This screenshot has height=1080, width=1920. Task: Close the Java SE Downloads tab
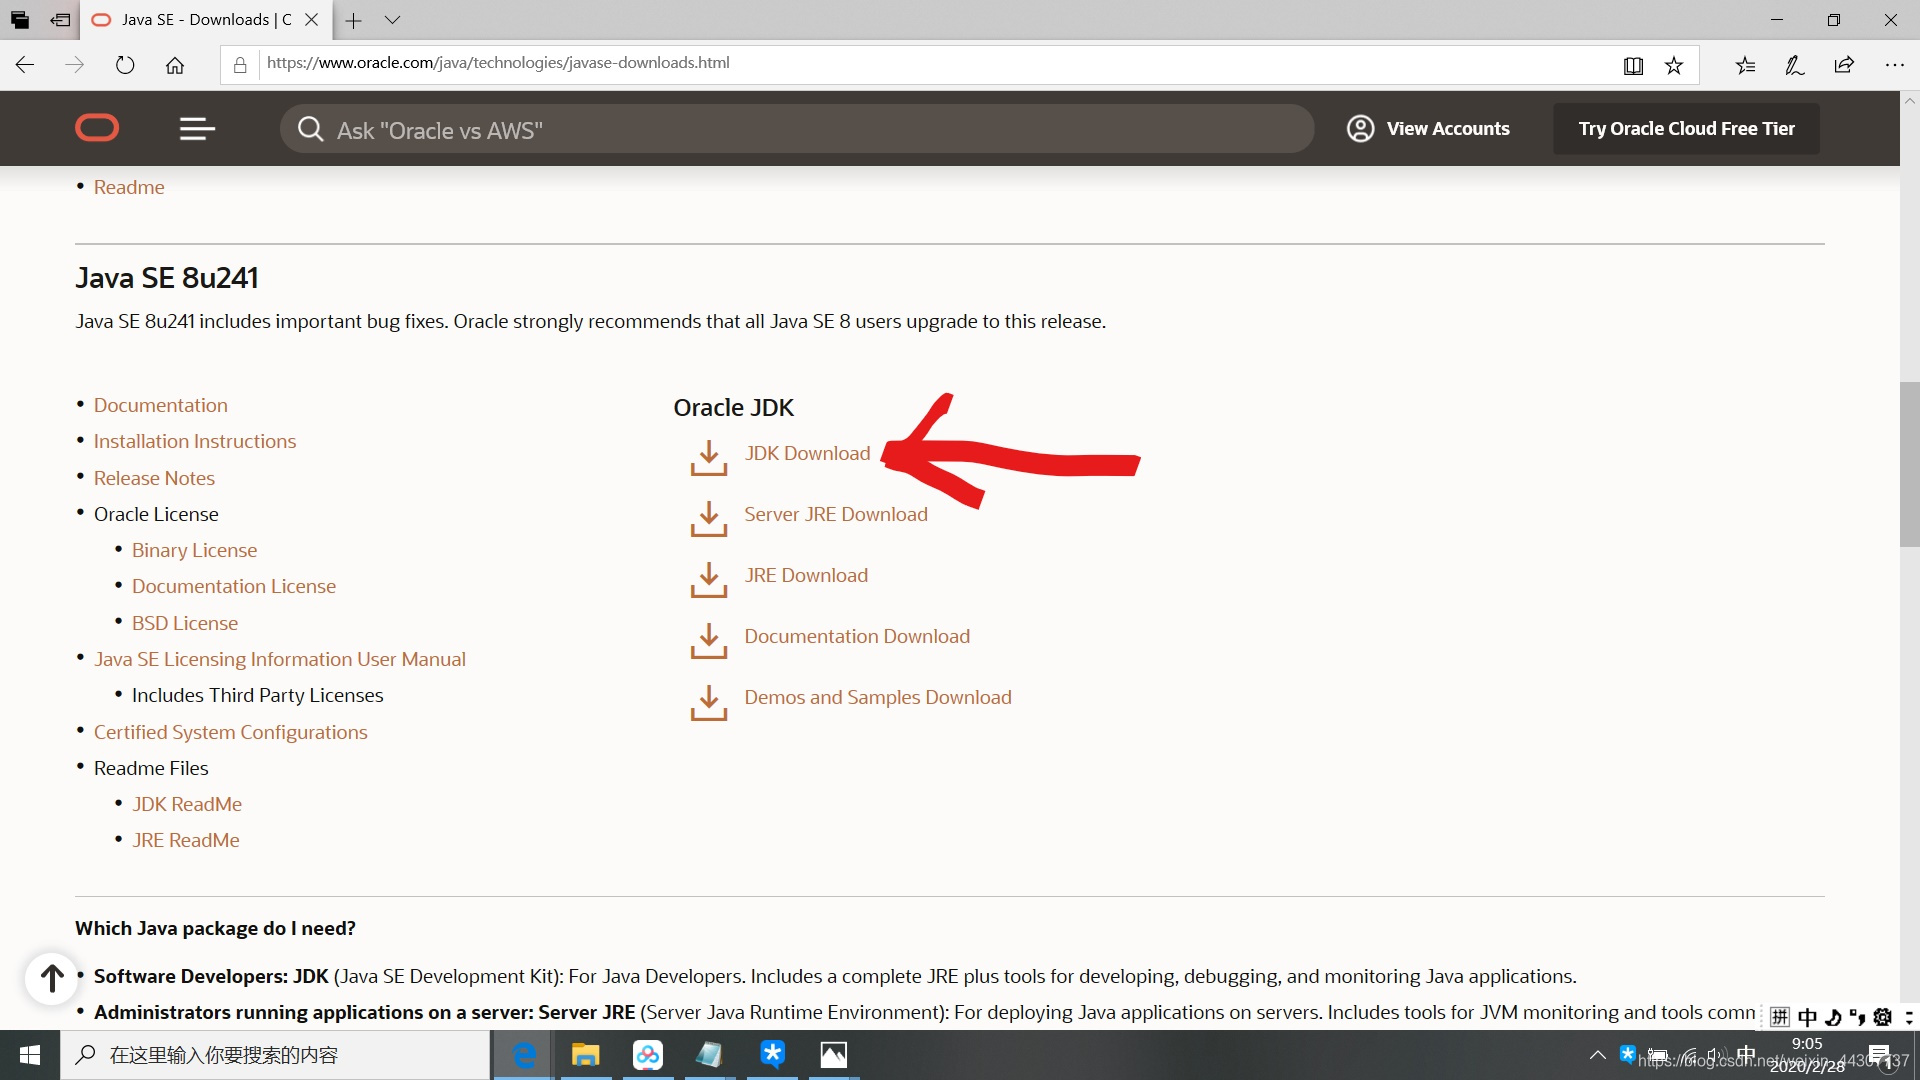[312, 20]
